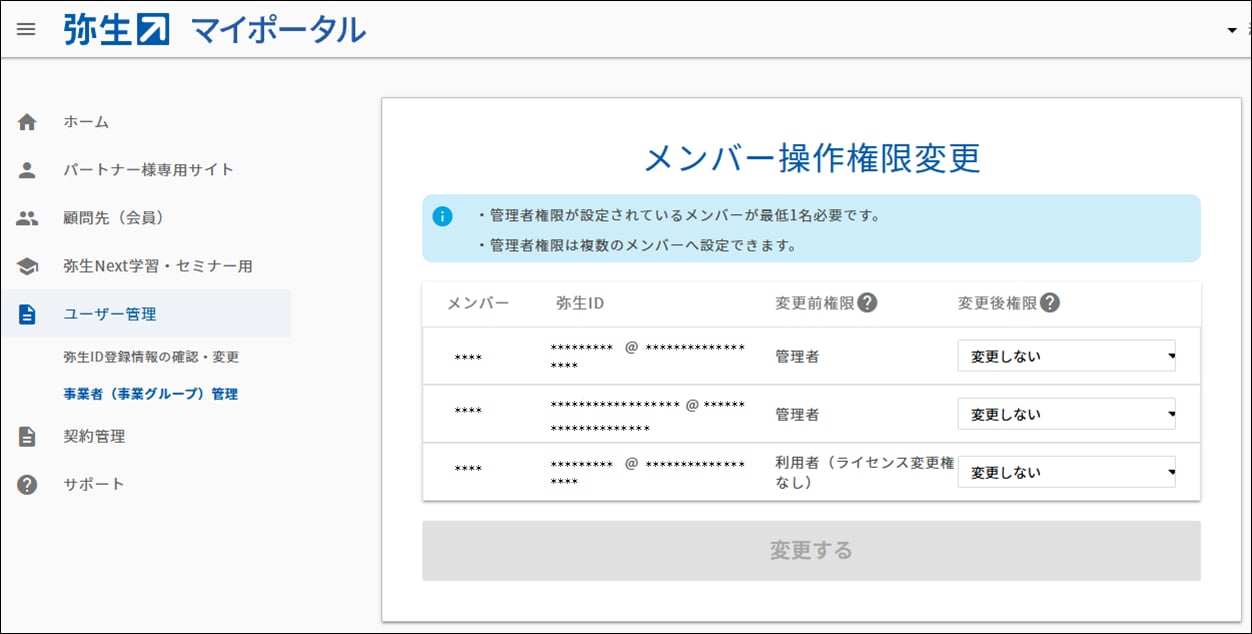Open the hamburger navigation menu
This screenshot has height=634, width=1252.
pos(26,29)
